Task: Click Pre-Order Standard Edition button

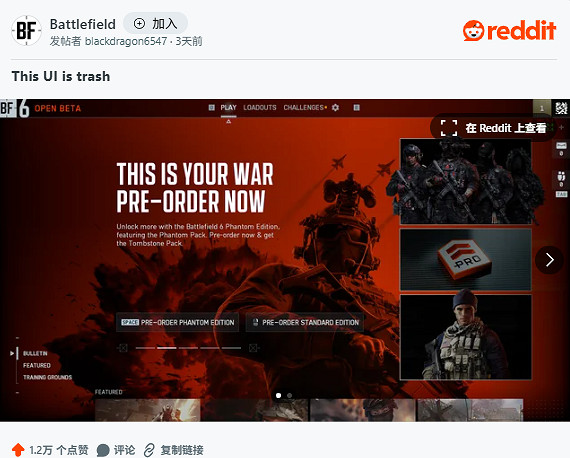Action: coord(305,322)
